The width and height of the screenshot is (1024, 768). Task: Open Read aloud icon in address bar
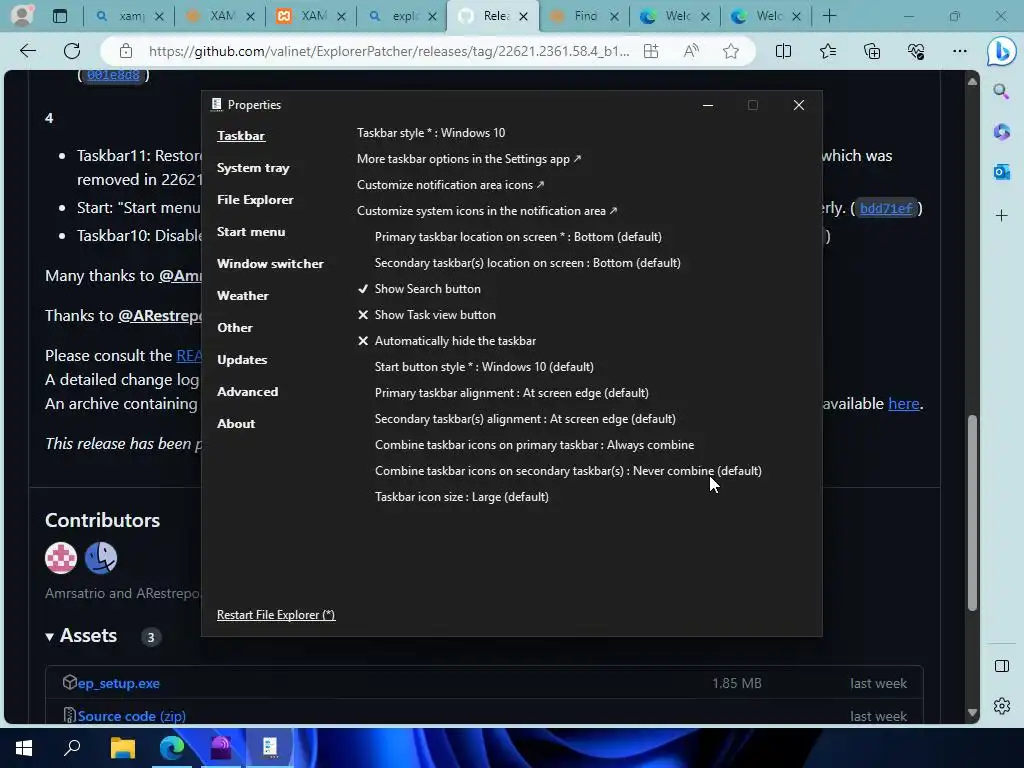691,51
